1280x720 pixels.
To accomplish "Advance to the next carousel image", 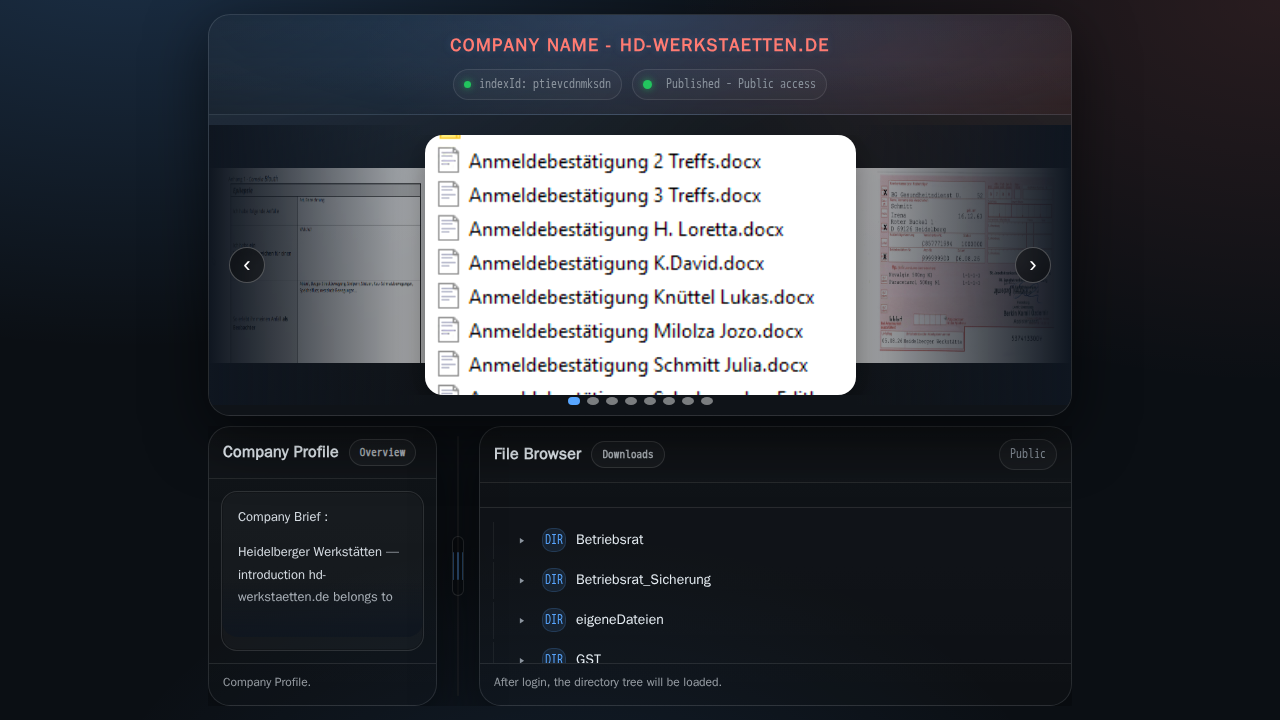I will pos(1033,265).
